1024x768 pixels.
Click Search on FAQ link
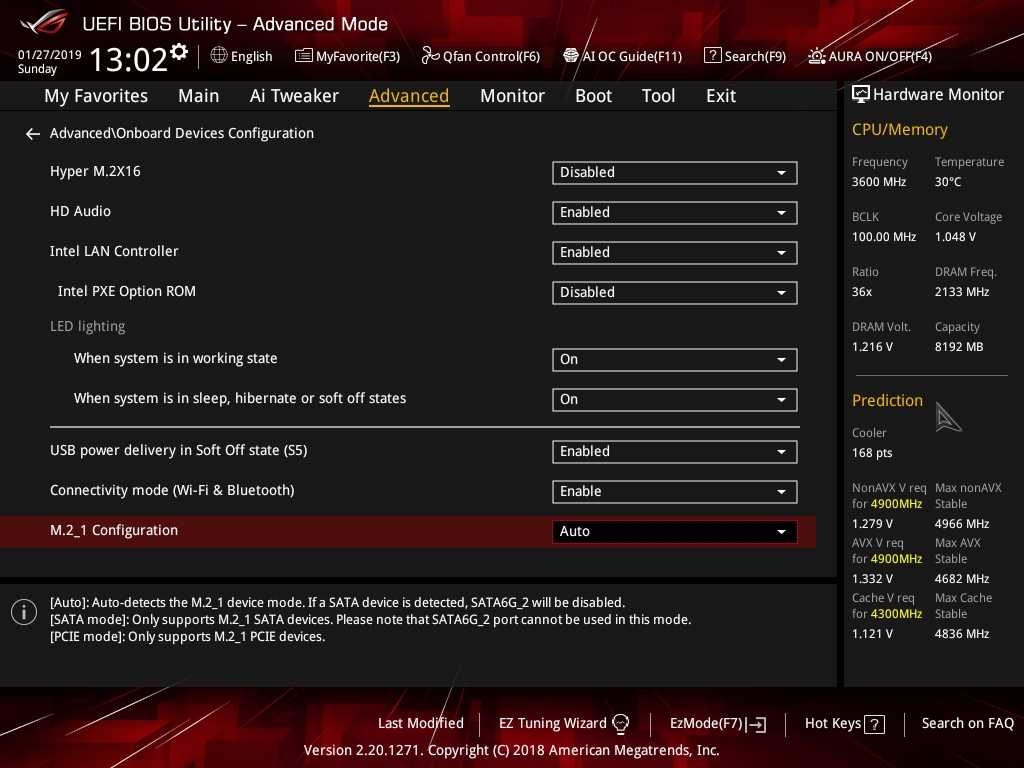pyautogui.click(x=967, y=723)
